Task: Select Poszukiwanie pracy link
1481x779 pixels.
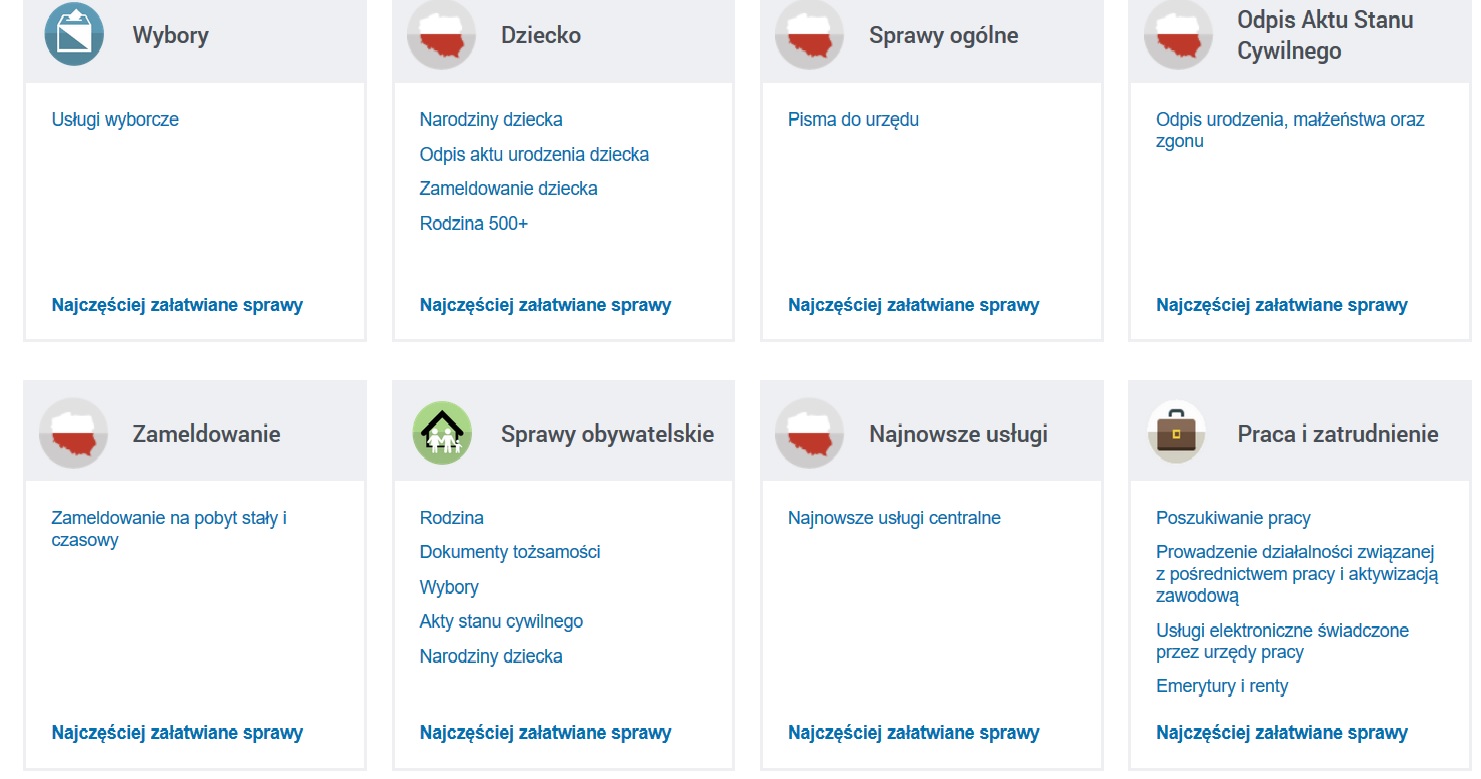Action: [1233, 518]
